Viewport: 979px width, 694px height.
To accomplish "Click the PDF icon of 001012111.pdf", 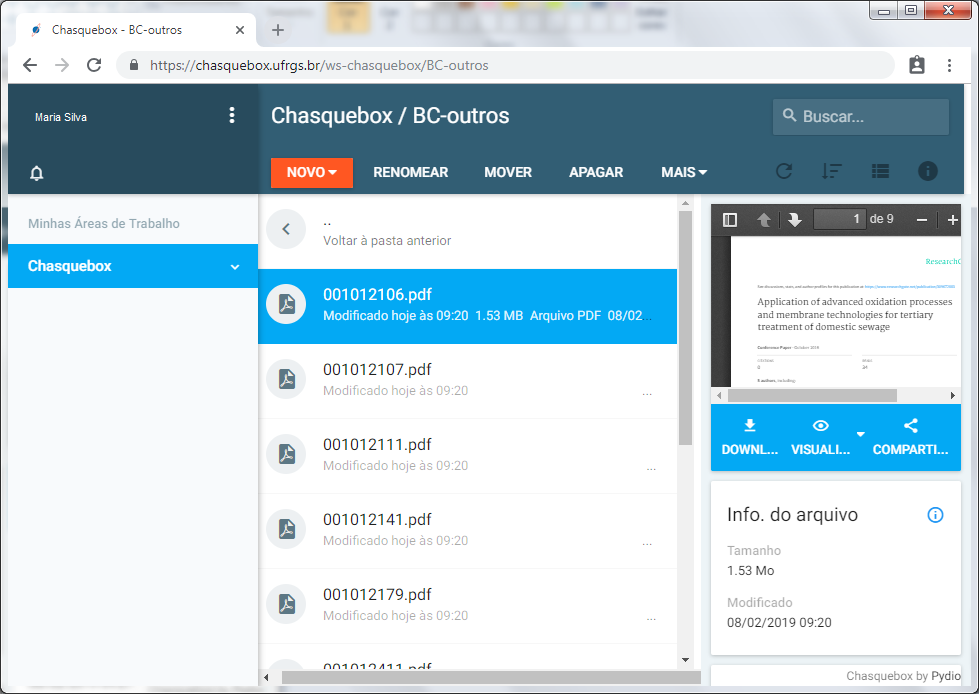I will pos(287,454).
